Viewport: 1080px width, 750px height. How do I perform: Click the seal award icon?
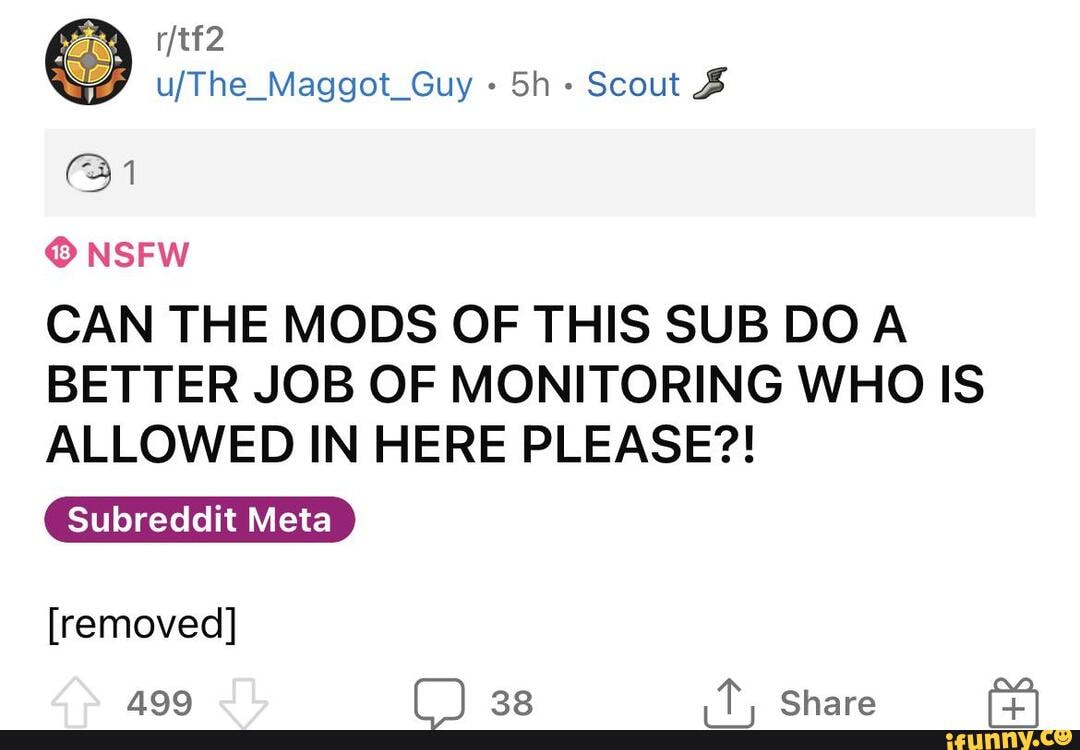(84, 174)
